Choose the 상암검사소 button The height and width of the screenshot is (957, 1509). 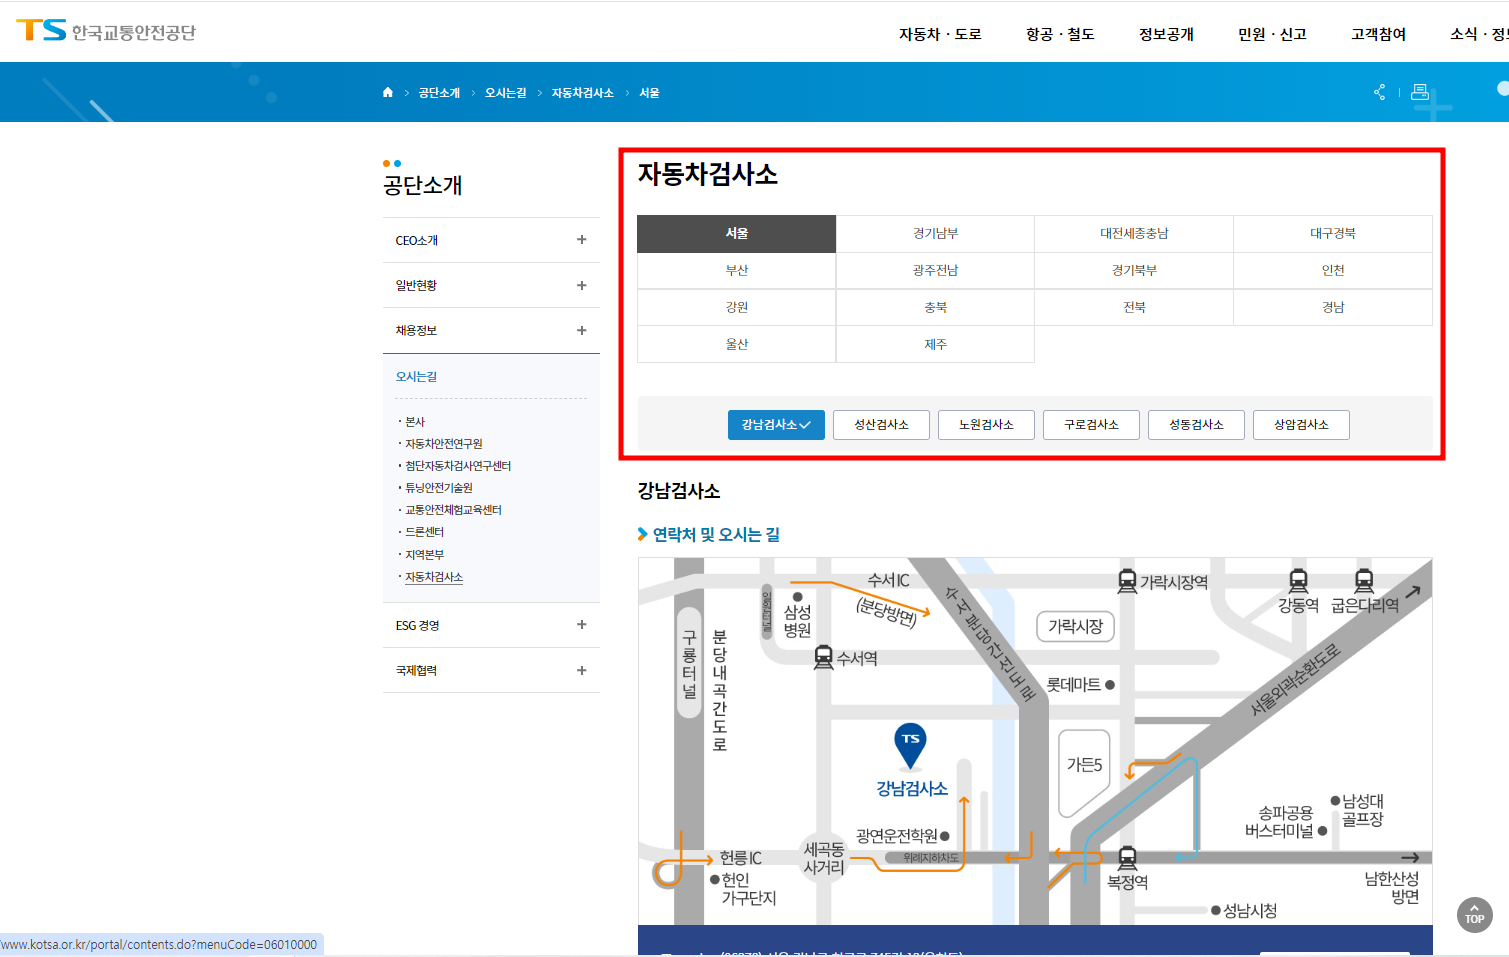click(x=1301, y=425)
